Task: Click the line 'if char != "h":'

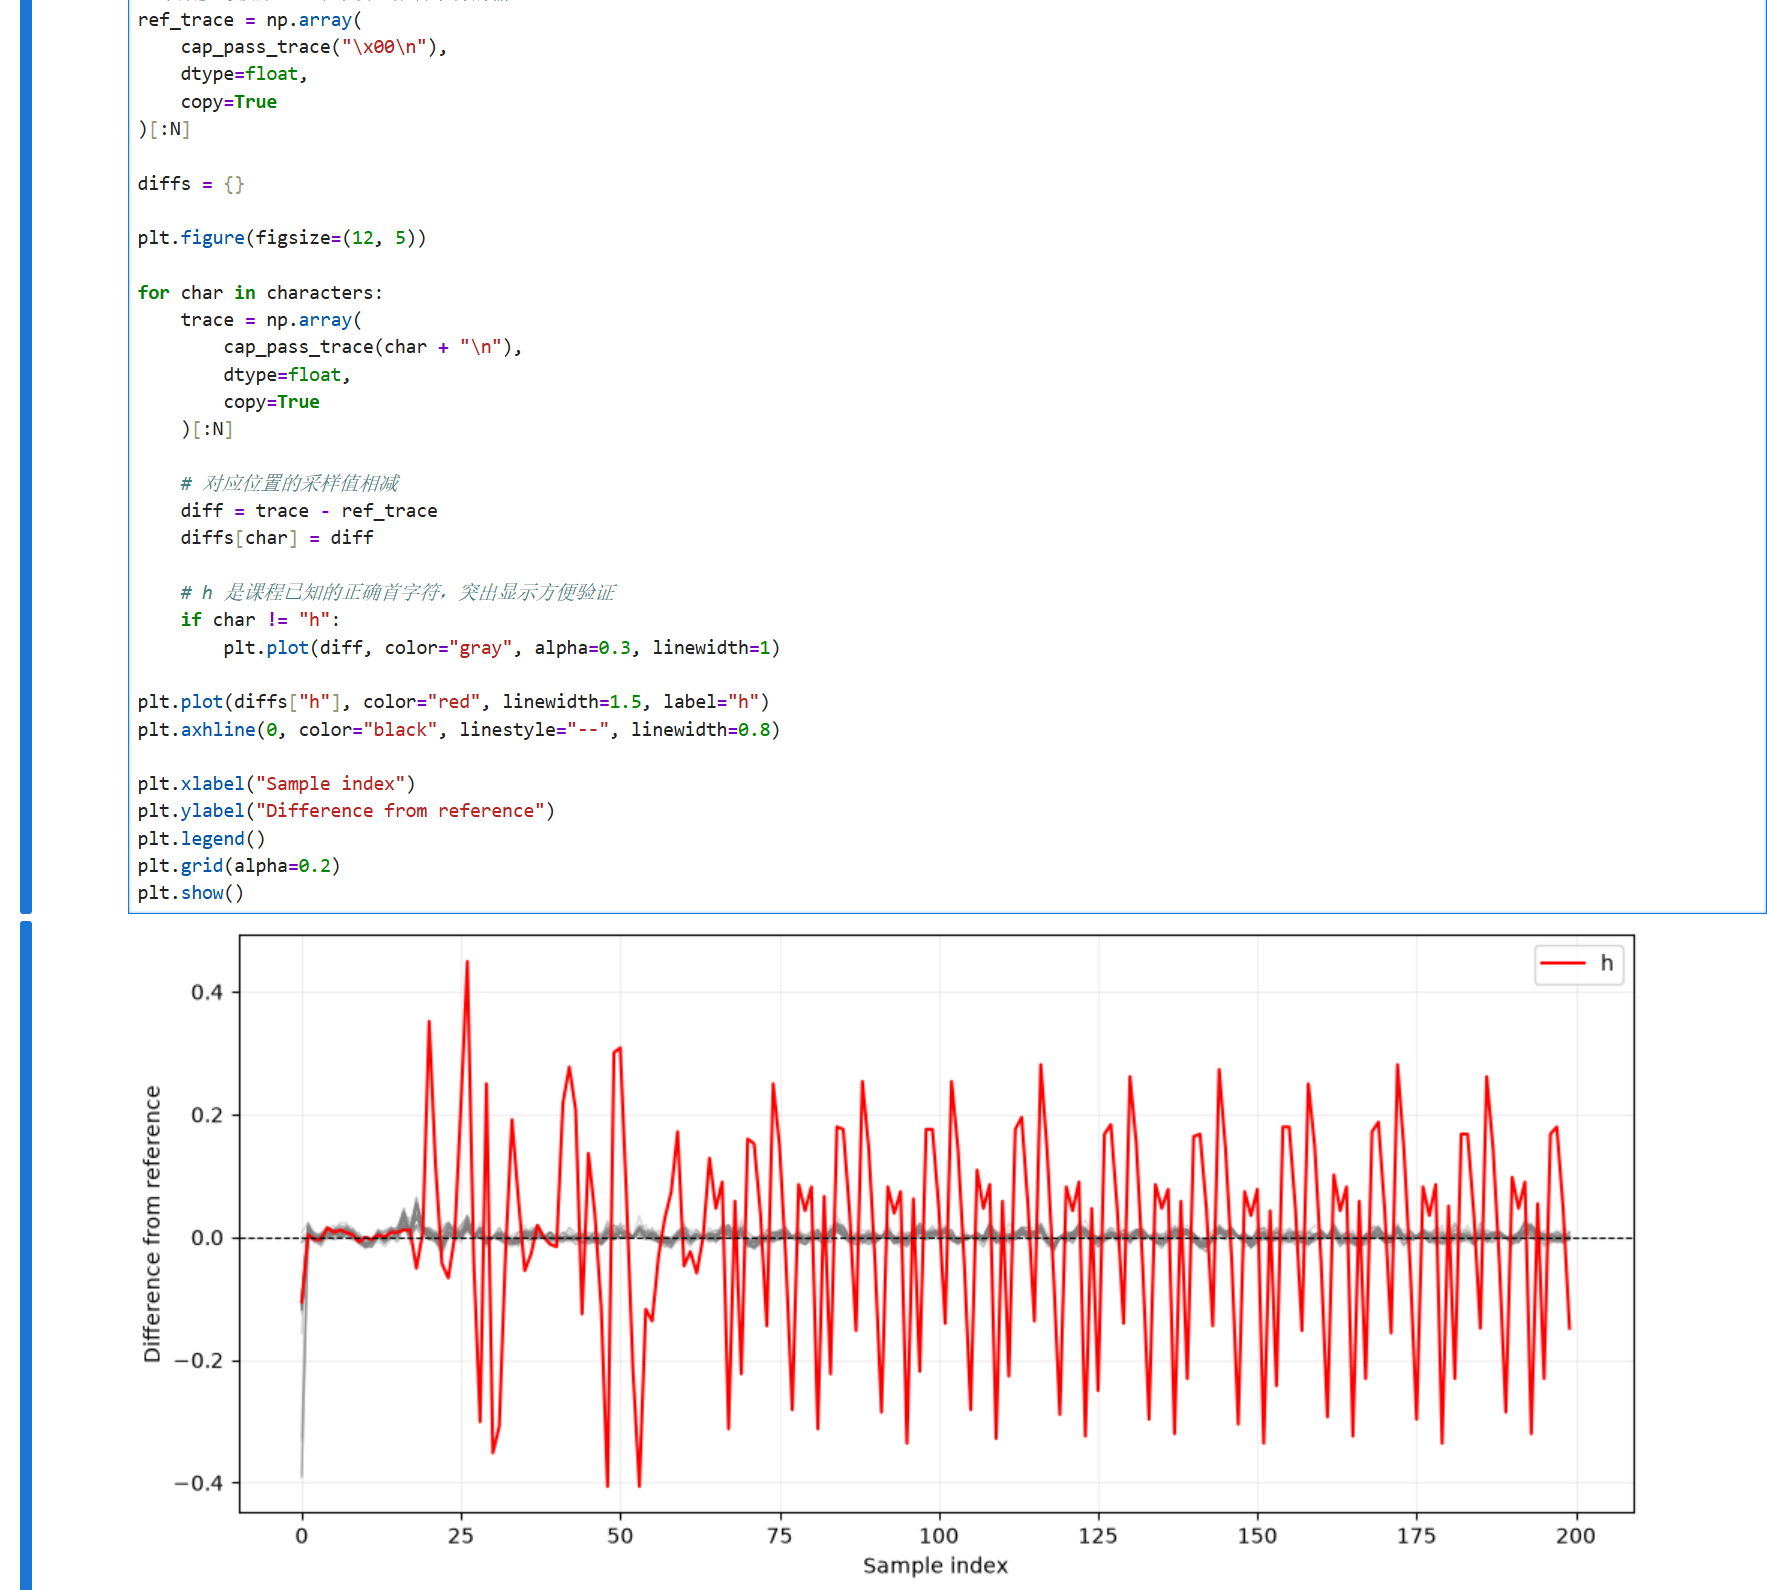Action: point(260,620)
